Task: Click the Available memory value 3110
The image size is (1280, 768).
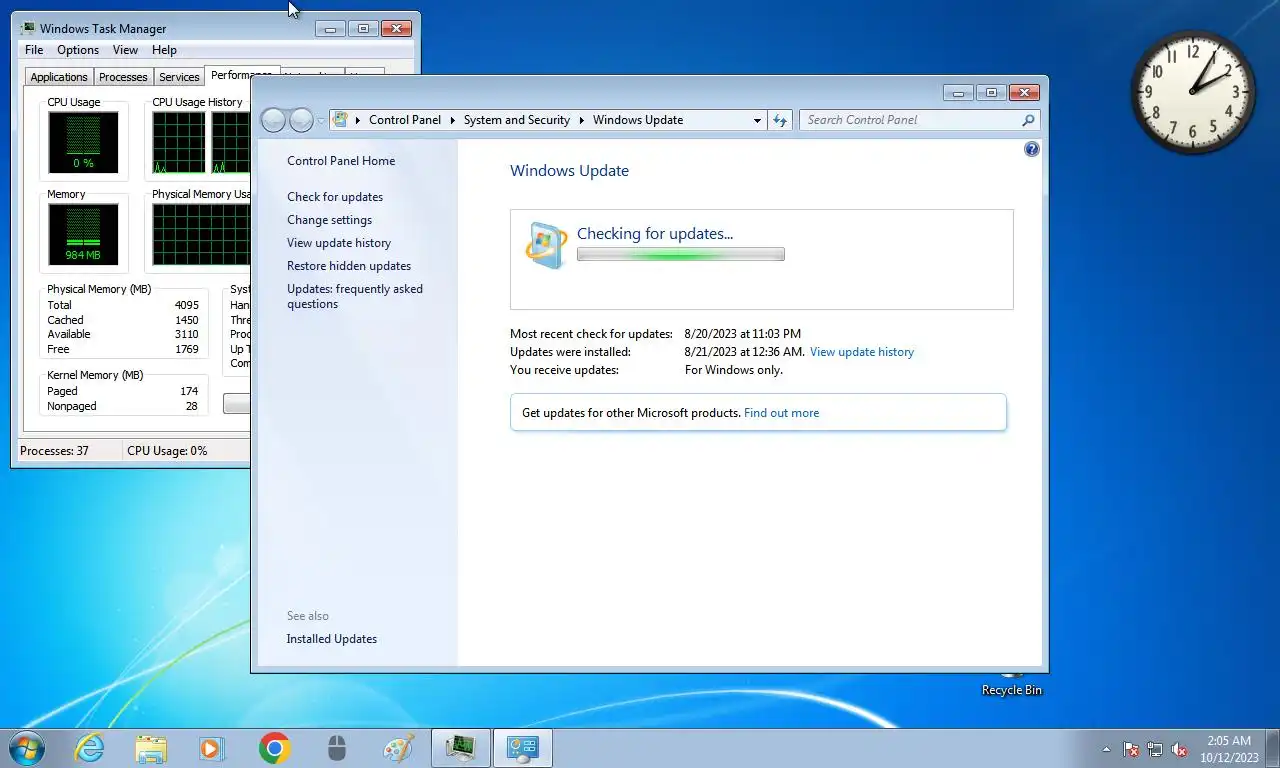Action: pos(187,335)
